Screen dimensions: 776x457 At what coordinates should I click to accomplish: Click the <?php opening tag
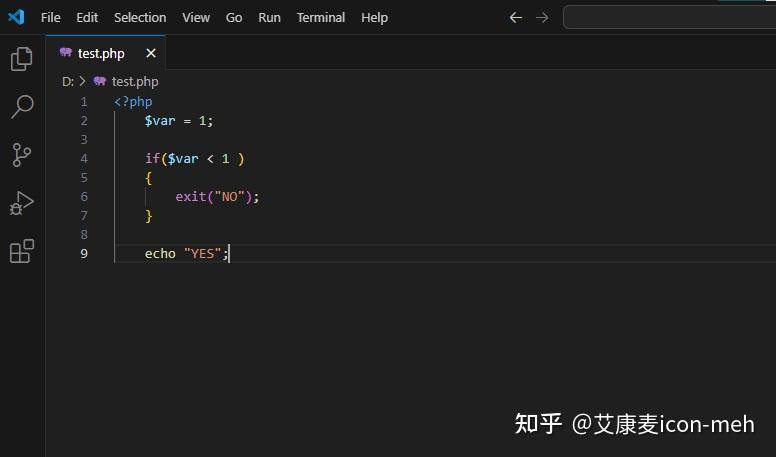133,102
